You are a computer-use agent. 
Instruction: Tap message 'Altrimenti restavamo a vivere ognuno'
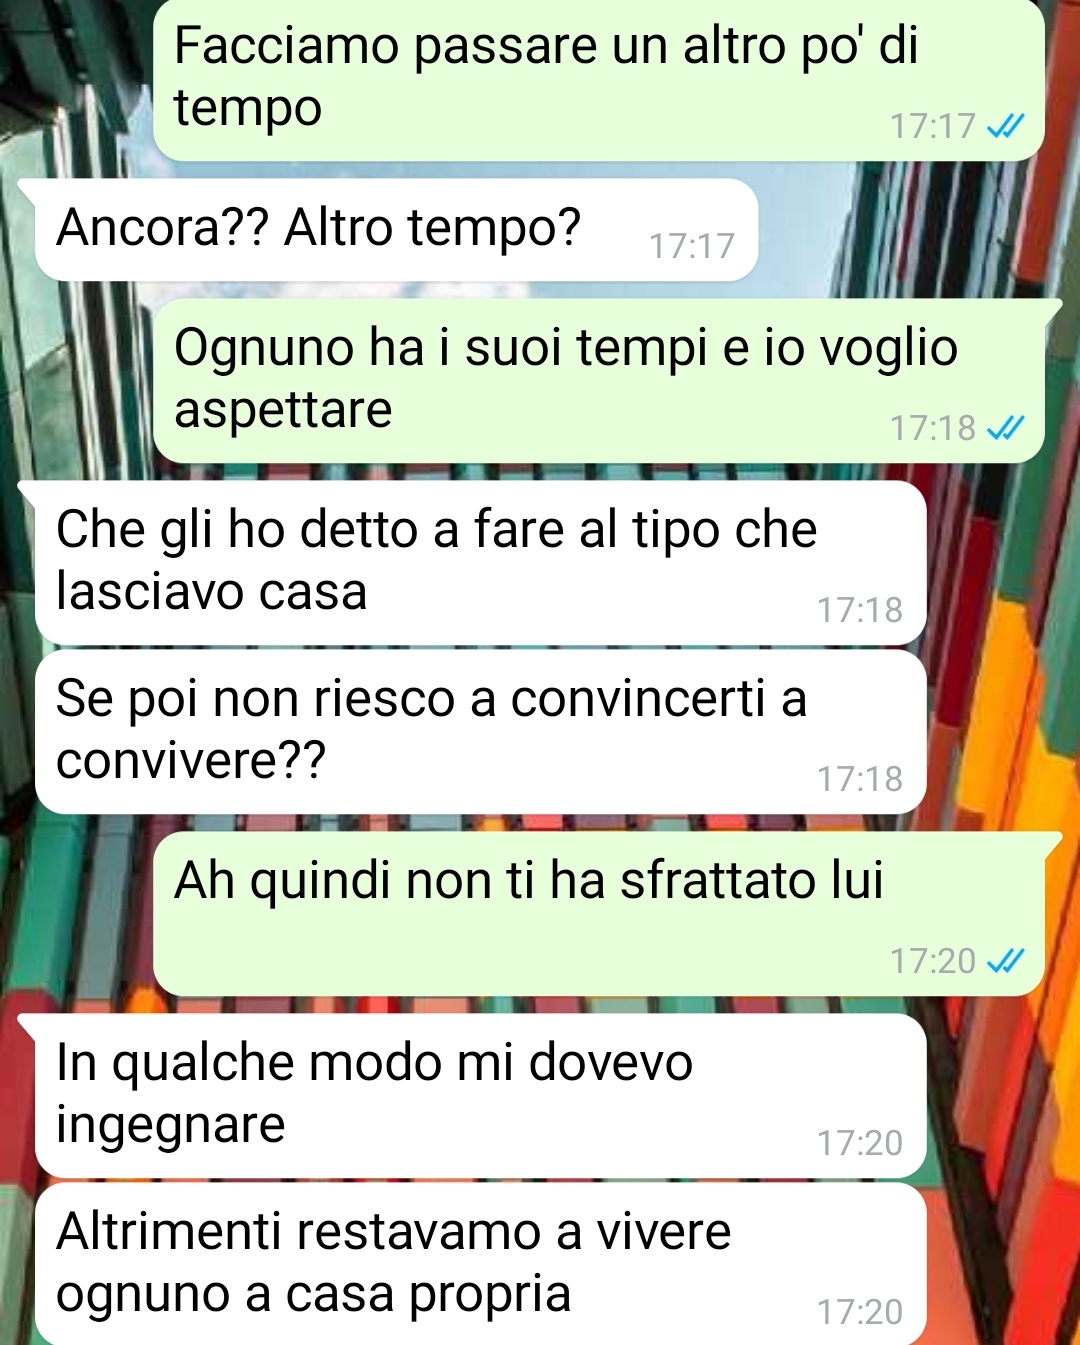tap(481, 1264)
